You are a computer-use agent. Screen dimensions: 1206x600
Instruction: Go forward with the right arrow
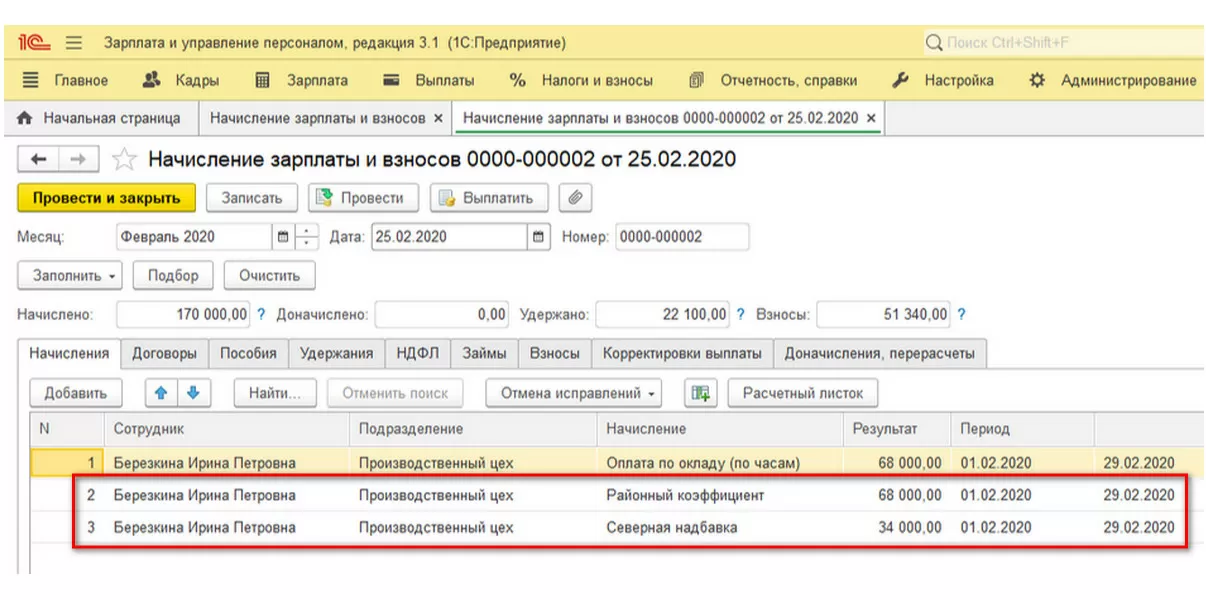coord(79,159)
